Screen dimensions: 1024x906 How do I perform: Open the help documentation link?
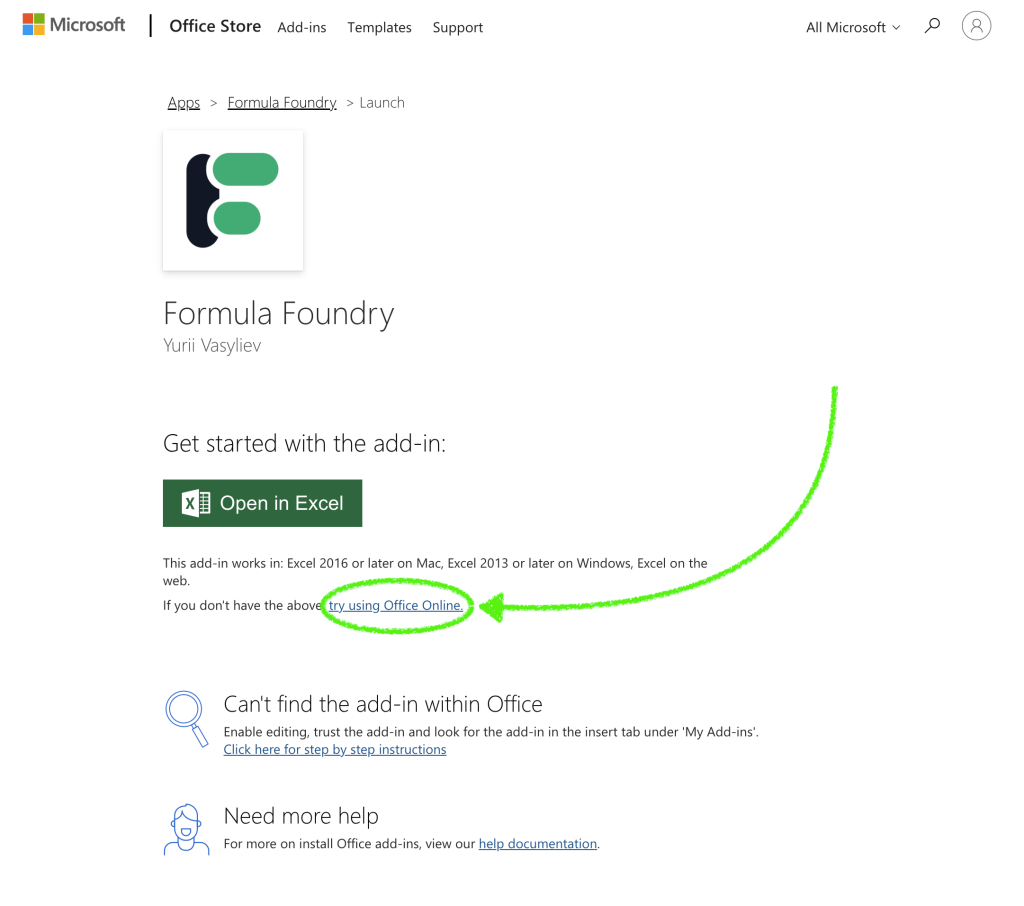(x=537, y=844)
